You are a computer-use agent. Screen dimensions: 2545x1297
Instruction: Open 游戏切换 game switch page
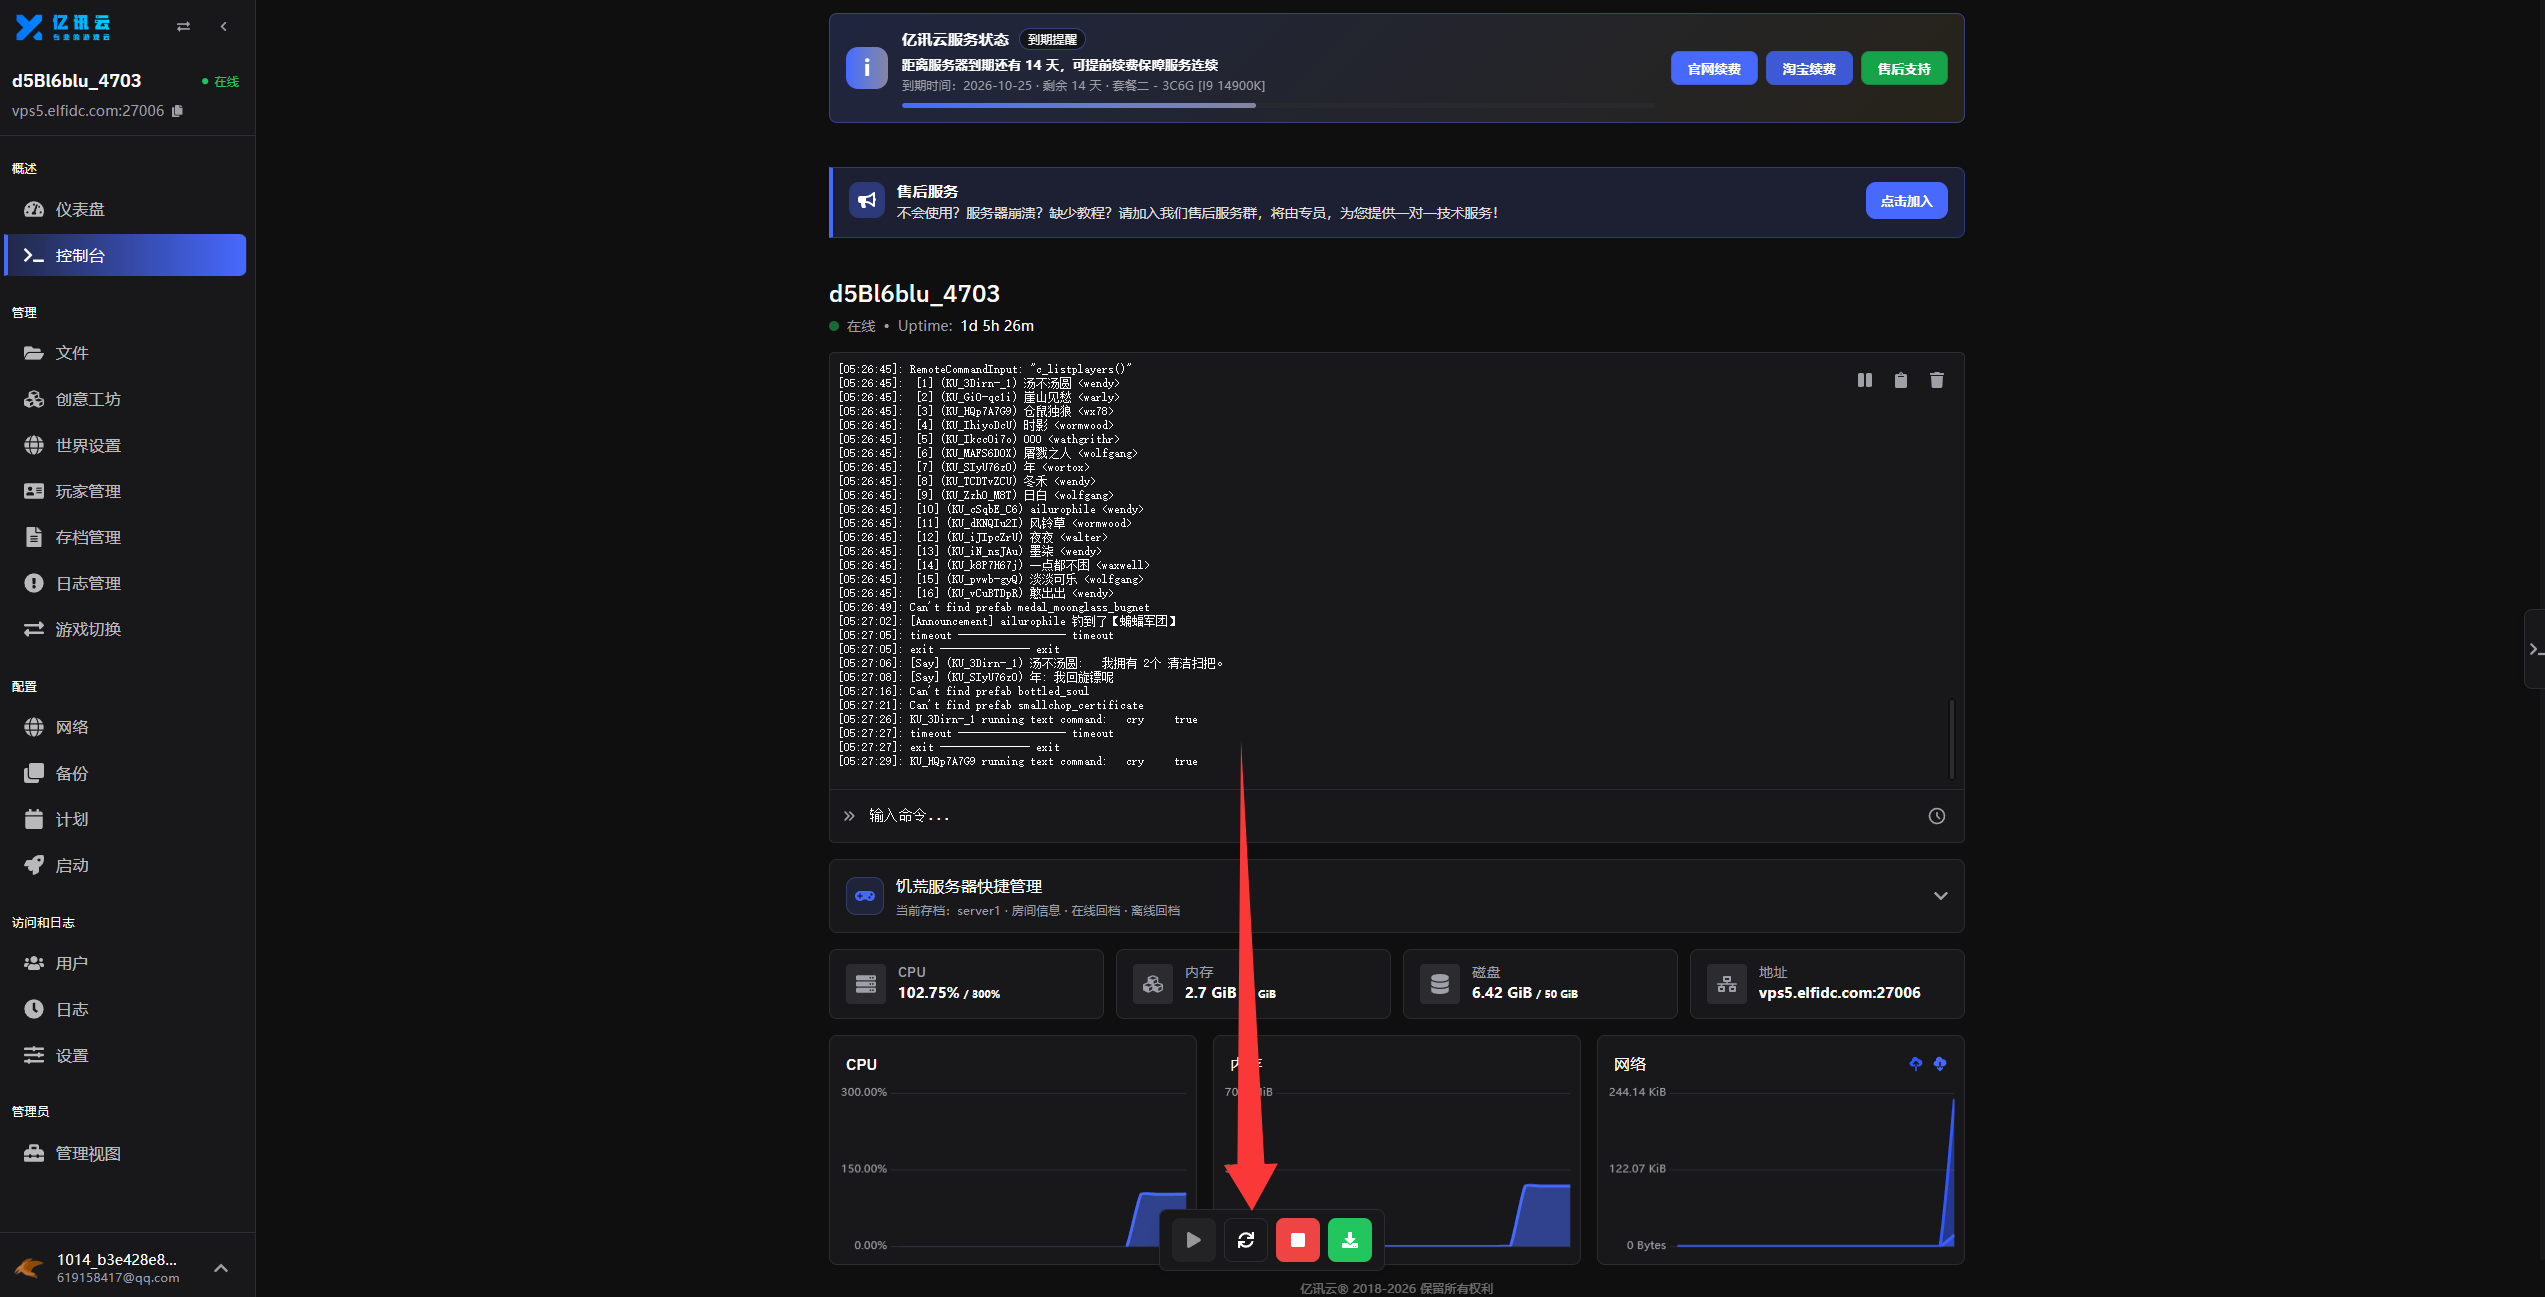click(x=125, y=629)
